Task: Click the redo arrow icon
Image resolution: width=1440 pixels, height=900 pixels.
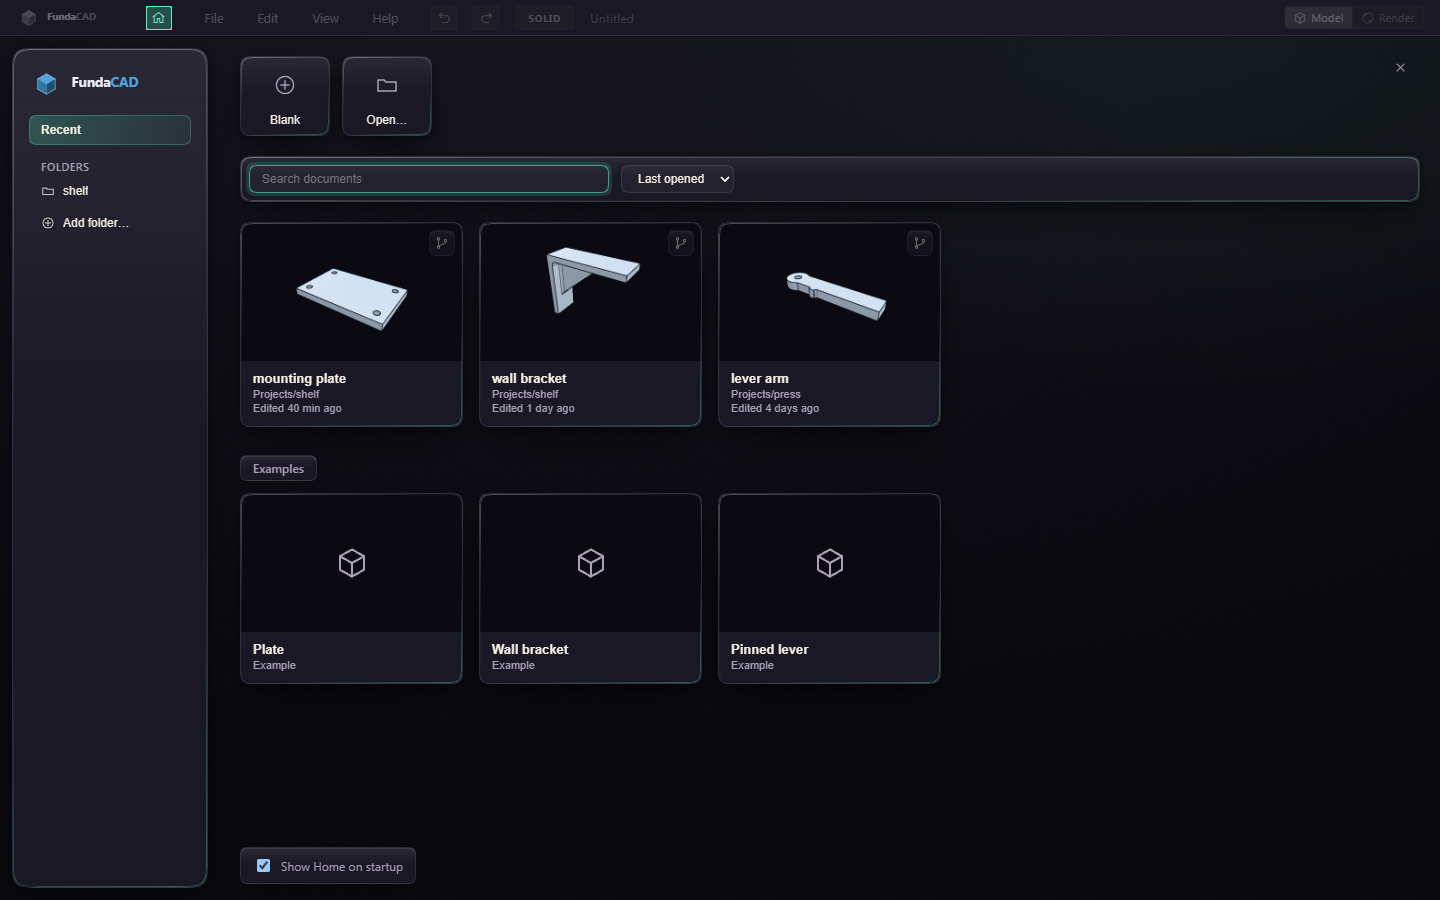Action: click(486, 18)
